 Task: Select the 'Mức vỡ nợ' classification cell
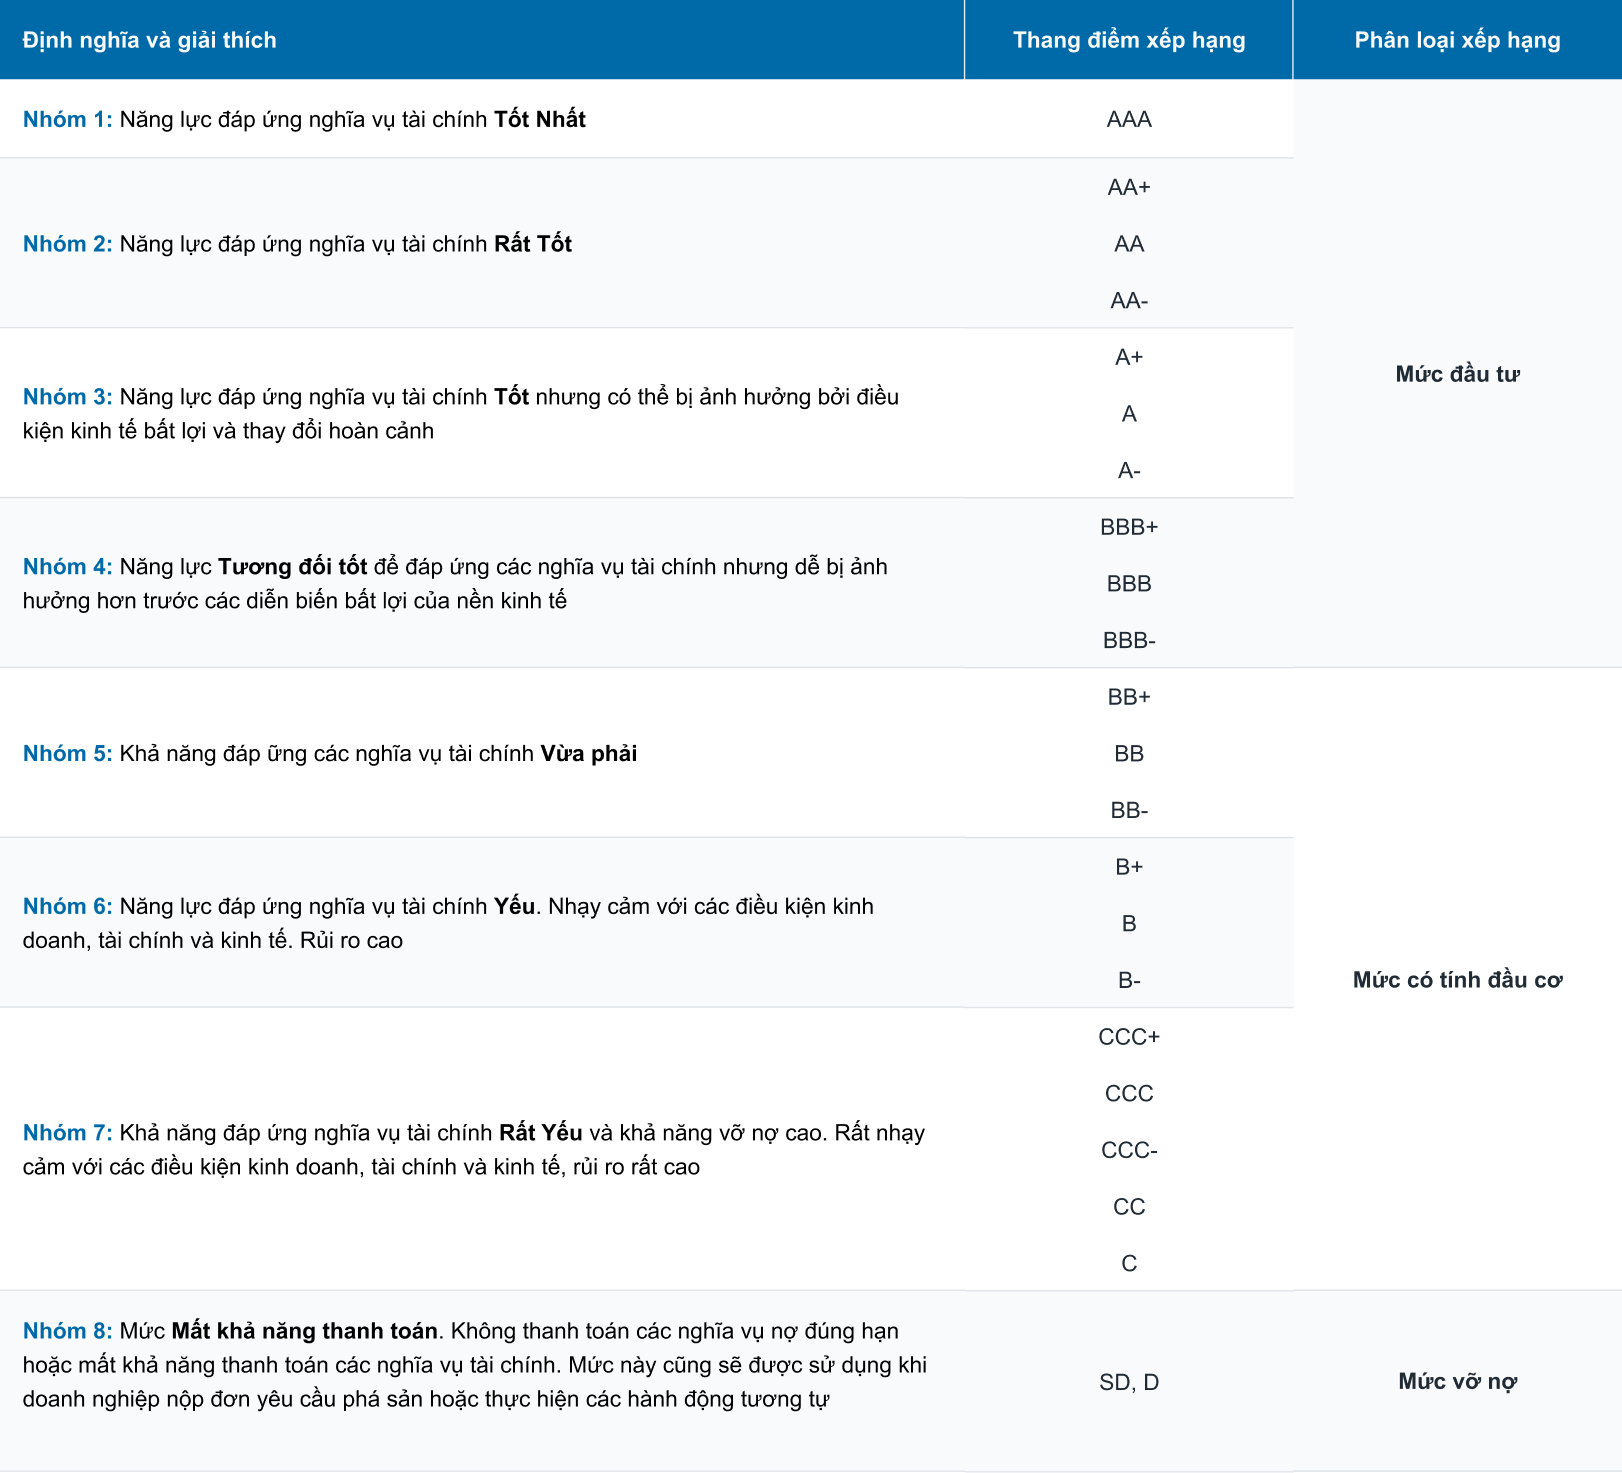[x=1457, y=1382]
